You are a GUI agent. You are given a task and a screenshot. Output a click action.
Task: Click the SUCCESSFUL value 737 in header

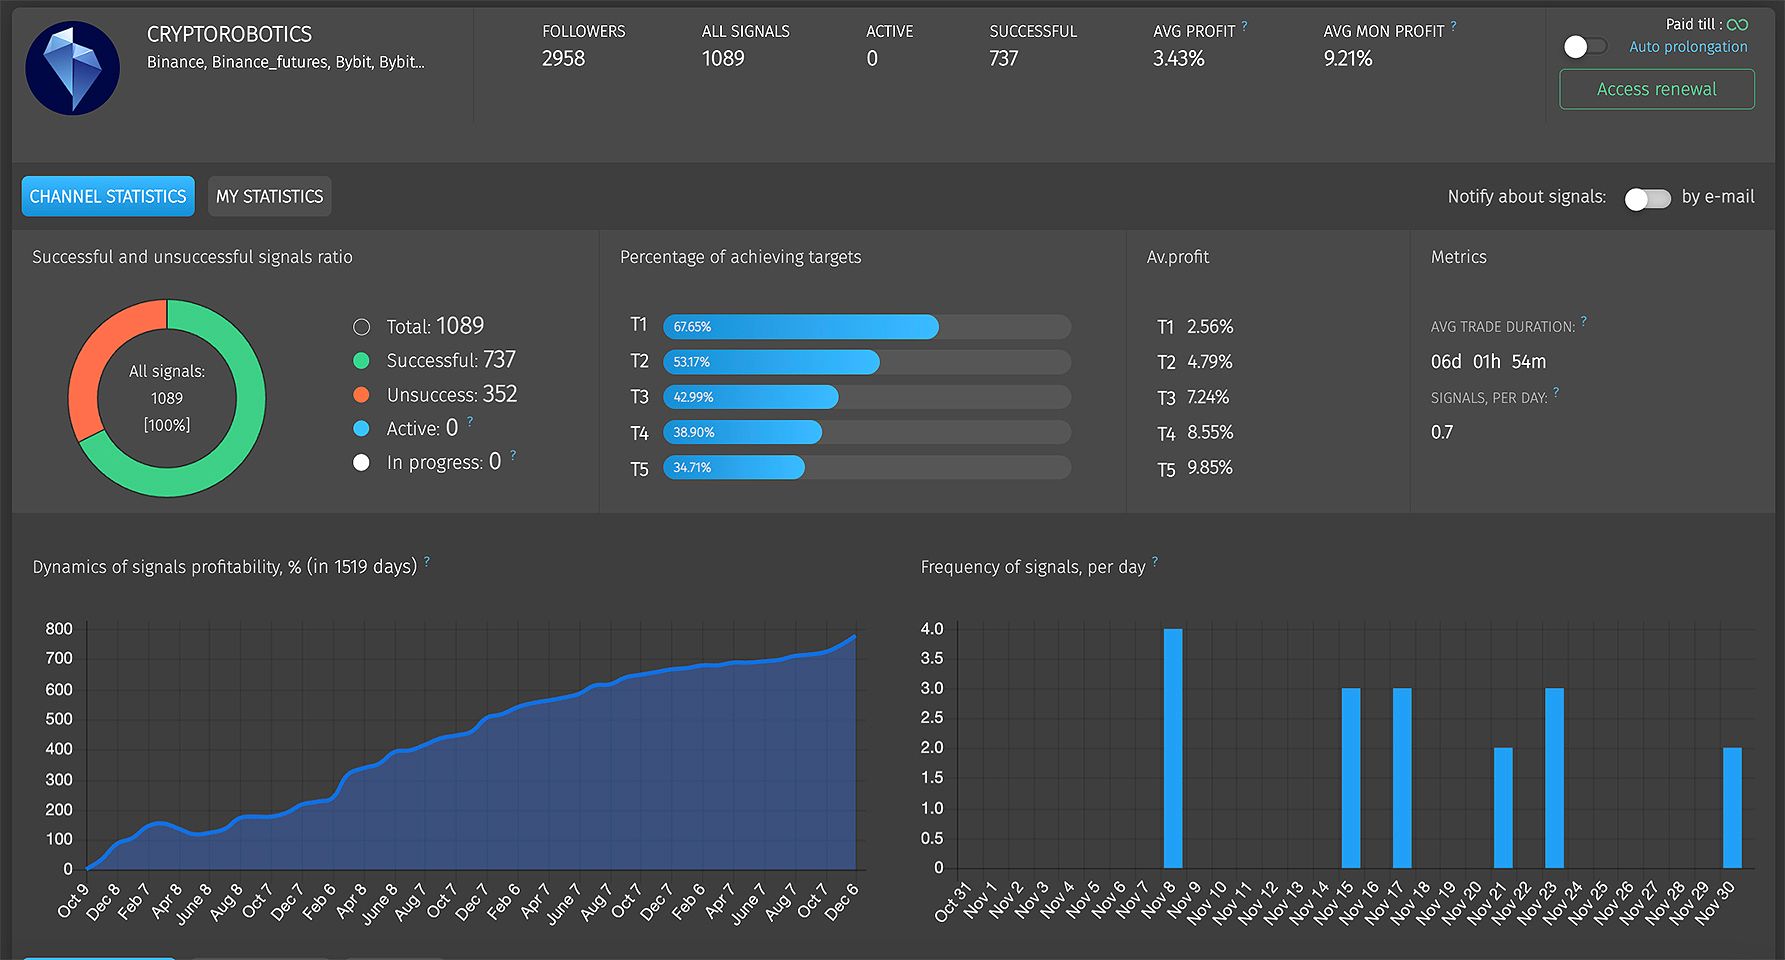click(1003, 59)
